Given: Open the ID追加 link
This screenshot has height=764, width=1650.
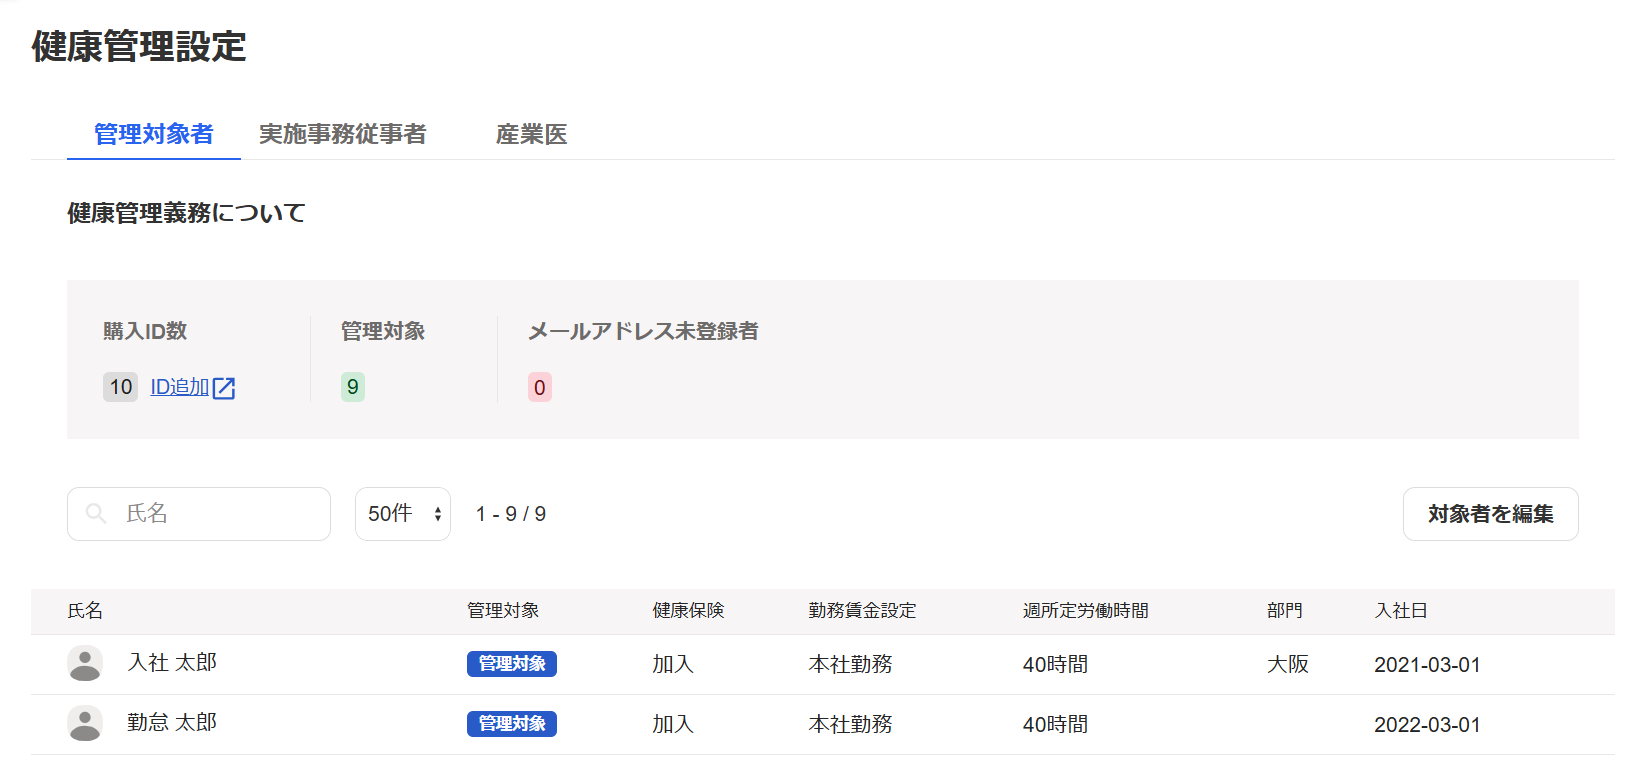Looking at the screenshot, I should click(180, 387).
